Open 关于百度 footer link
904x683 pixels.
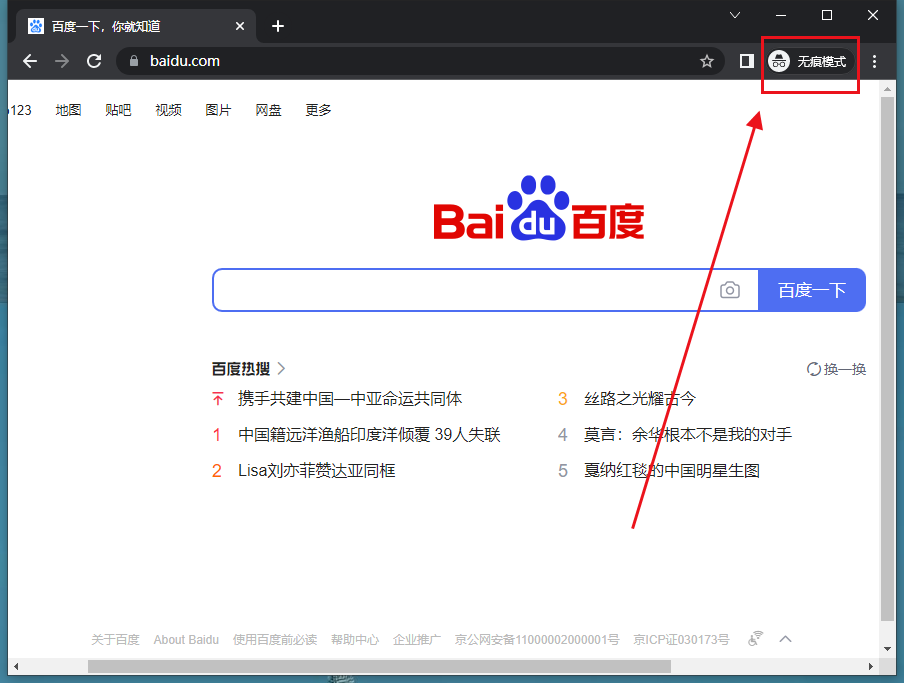click(x=115, y=640)
